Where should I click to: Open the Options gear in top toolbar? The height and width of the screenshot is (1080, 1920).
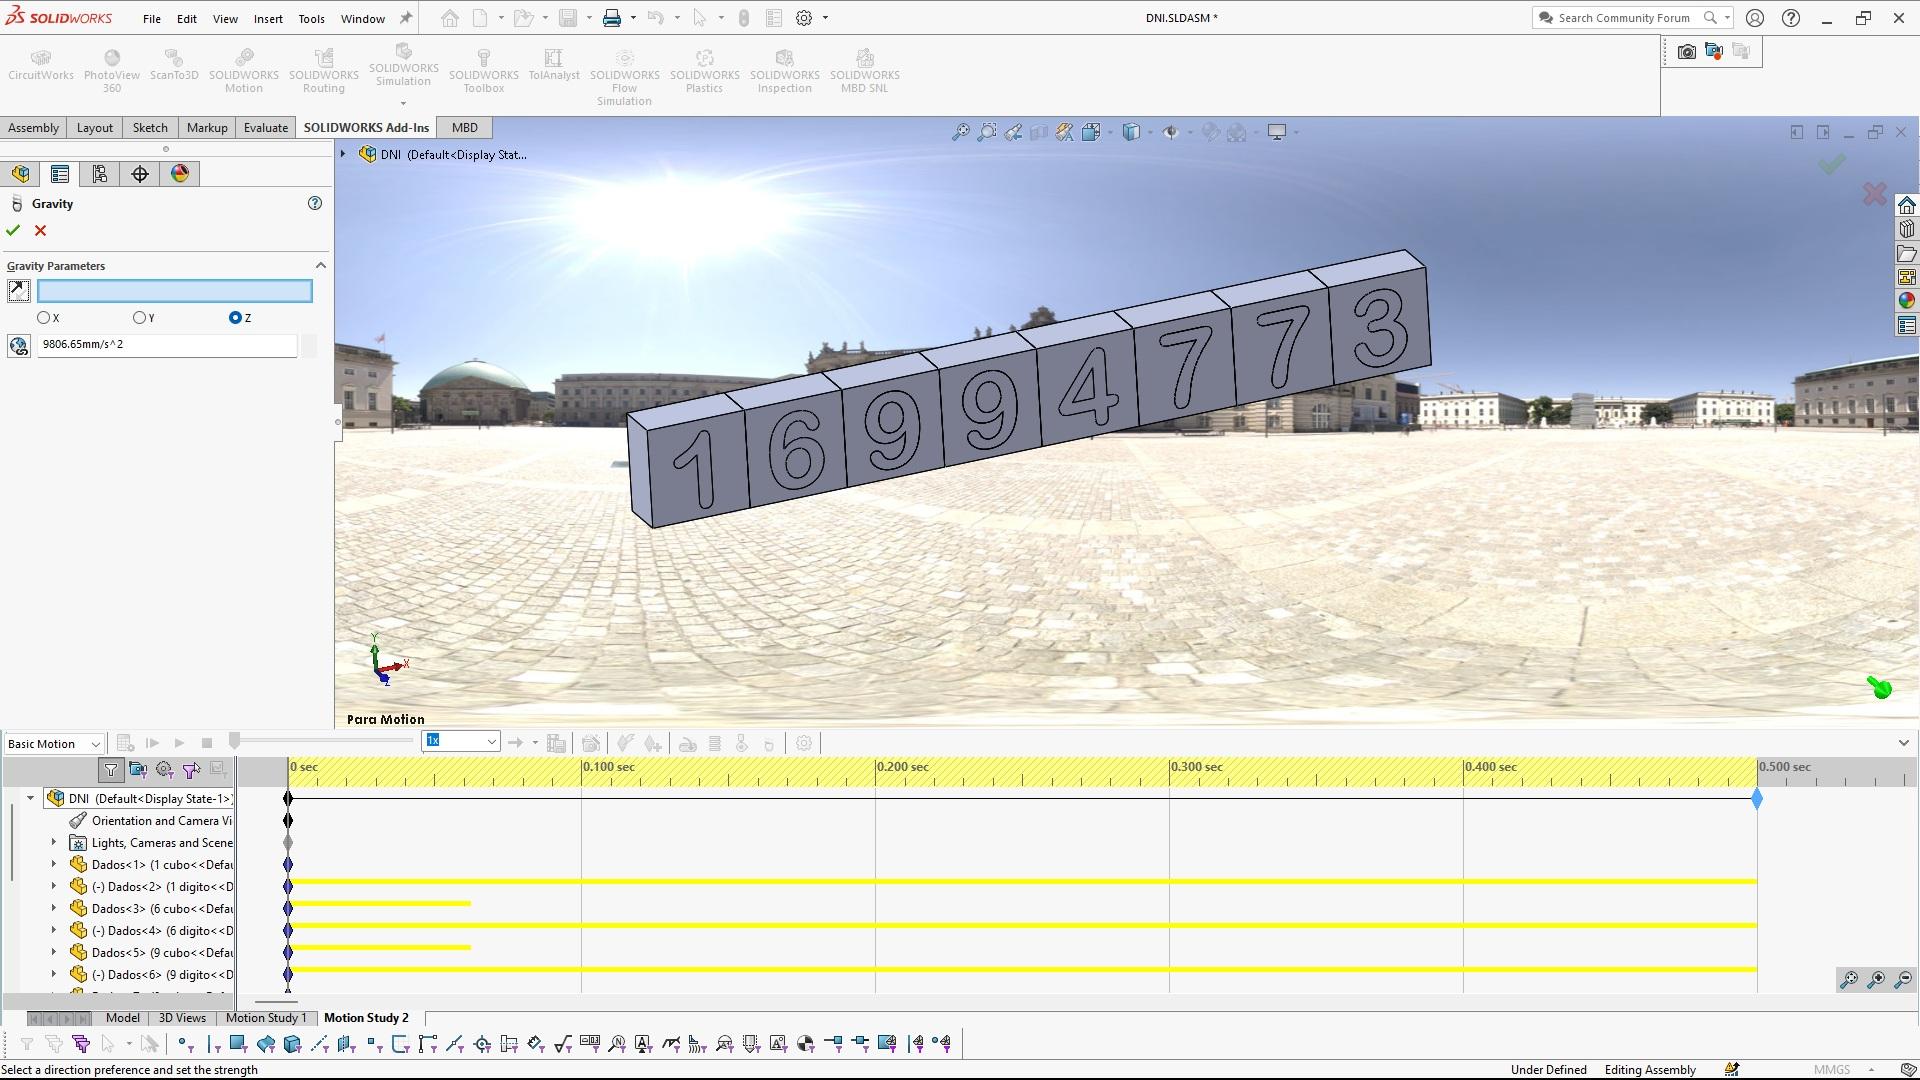point(804,18)
